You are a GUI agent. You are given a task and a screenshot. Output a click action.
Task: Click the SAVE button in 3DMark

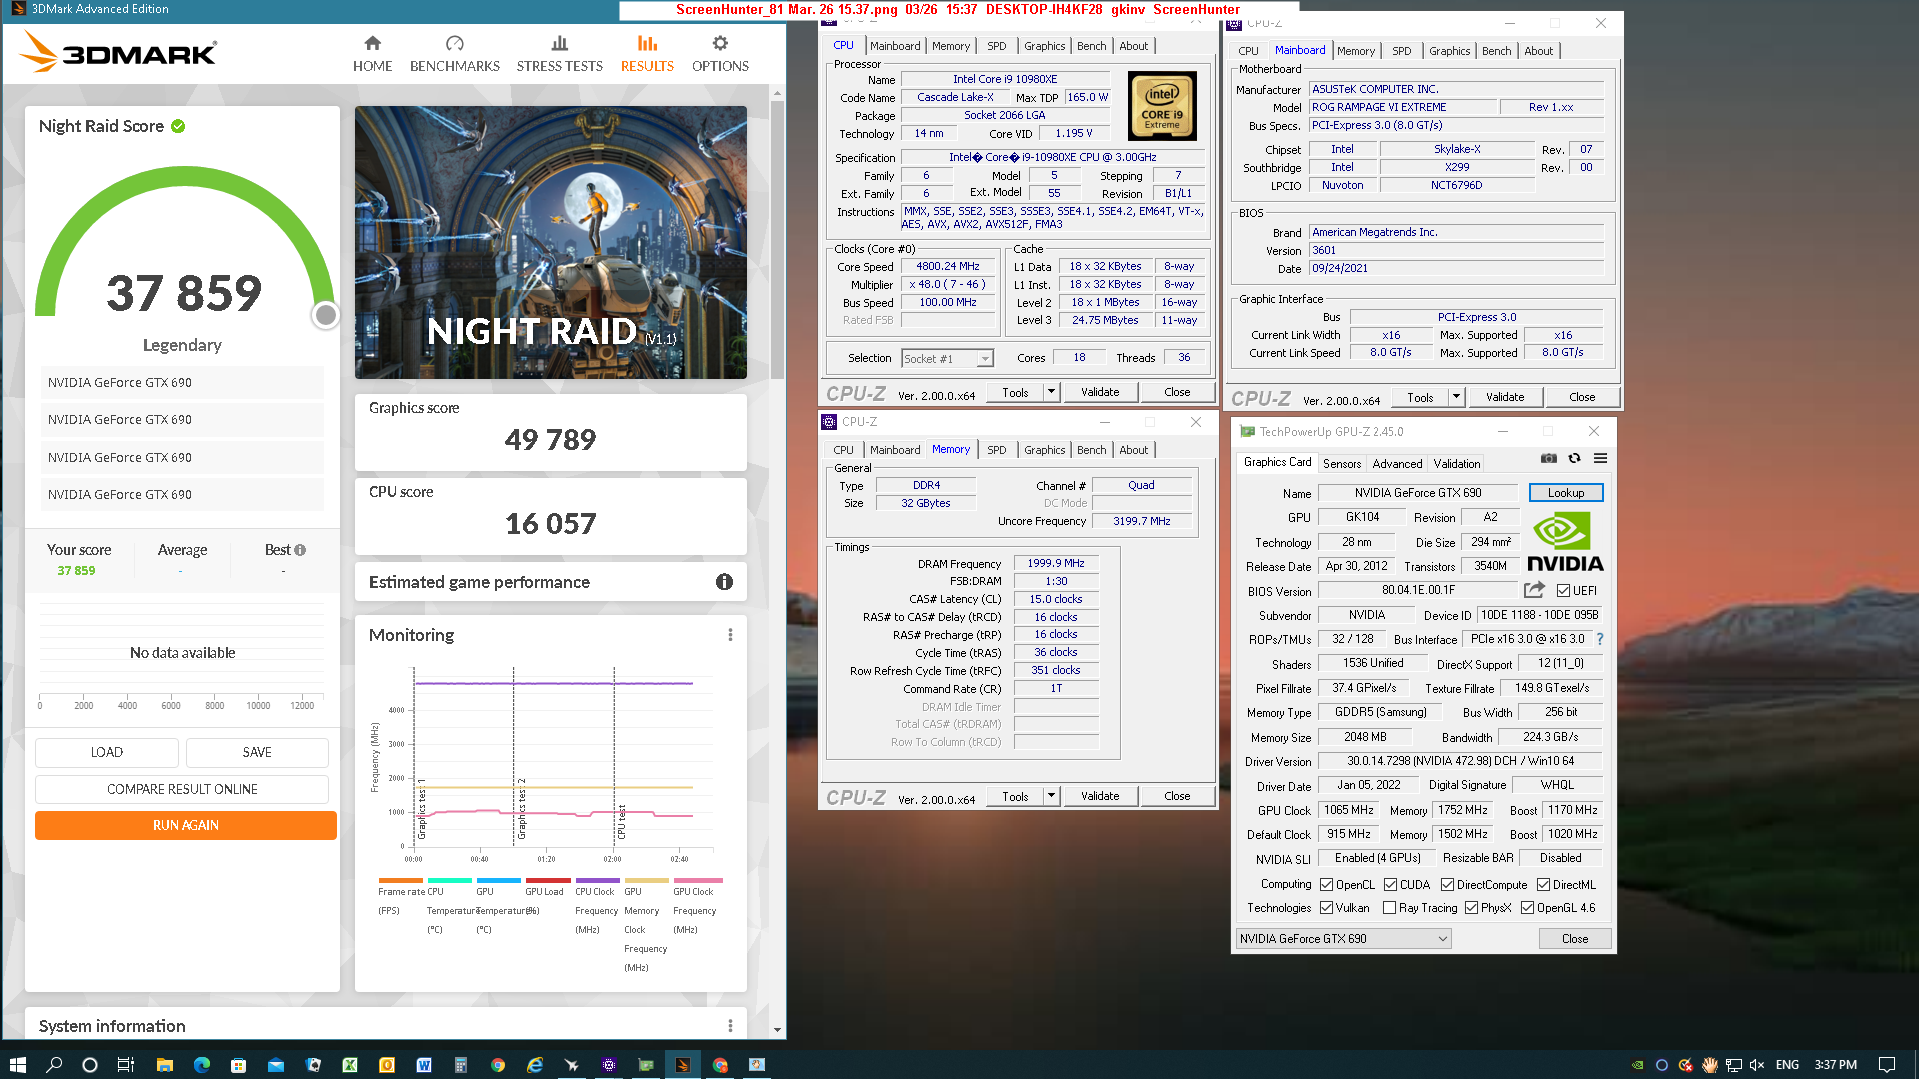pos(257,752)
